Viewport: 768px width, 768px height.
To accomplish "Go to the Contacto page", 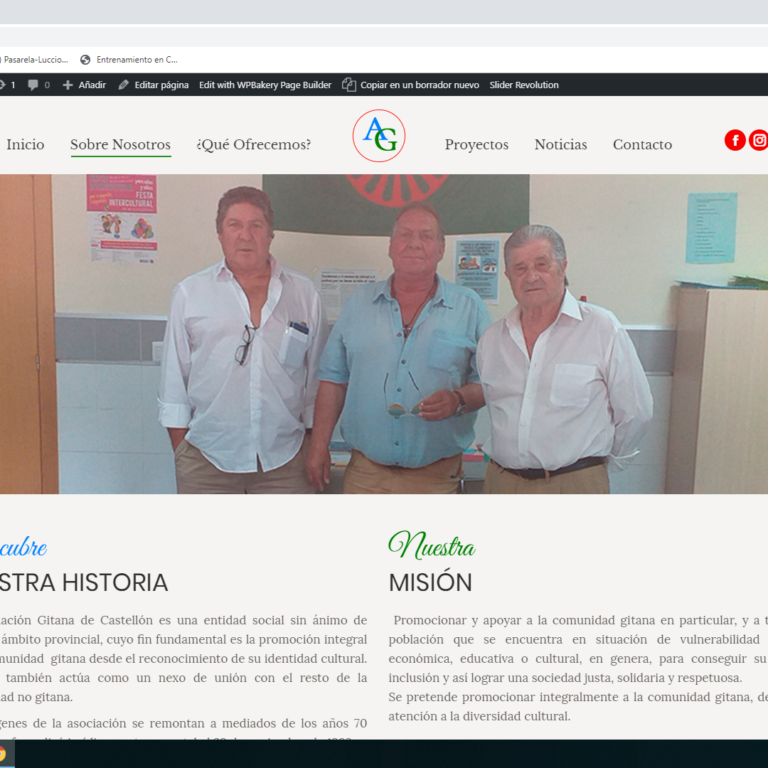I will point(642,145).
